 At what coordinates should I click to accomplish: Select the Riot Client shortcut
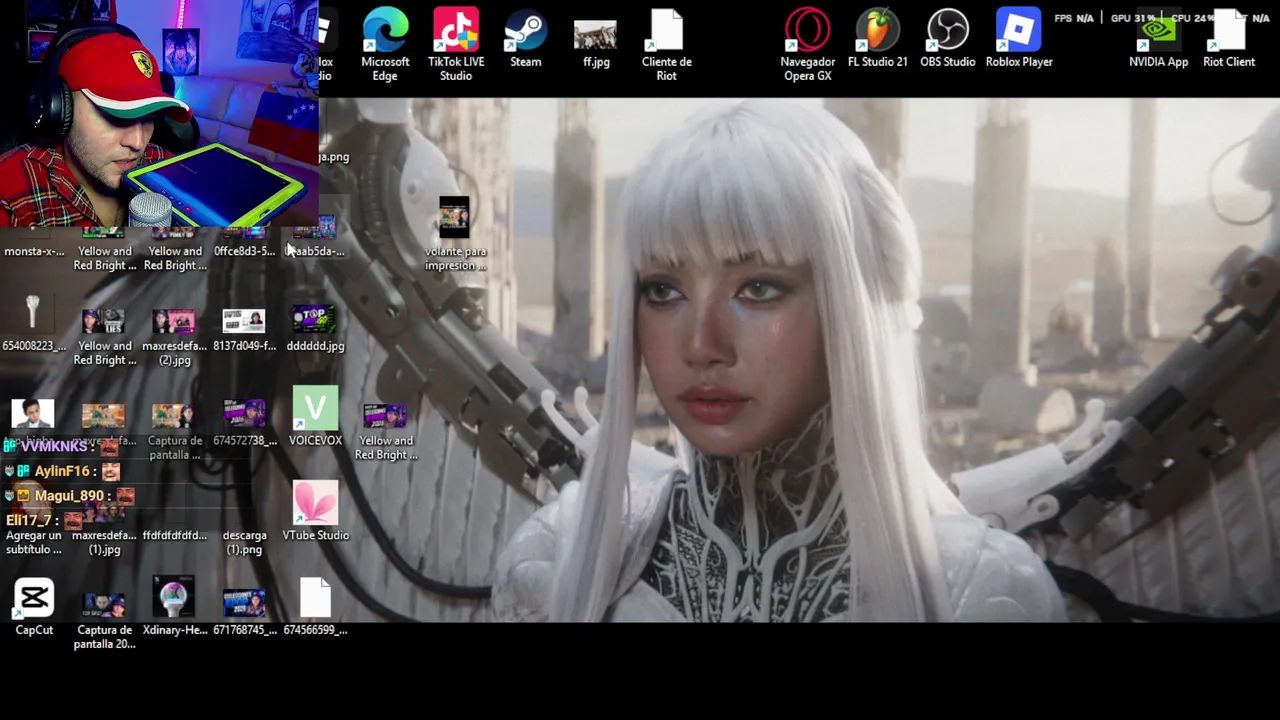pyautogui.click(x=1228, y=40)
